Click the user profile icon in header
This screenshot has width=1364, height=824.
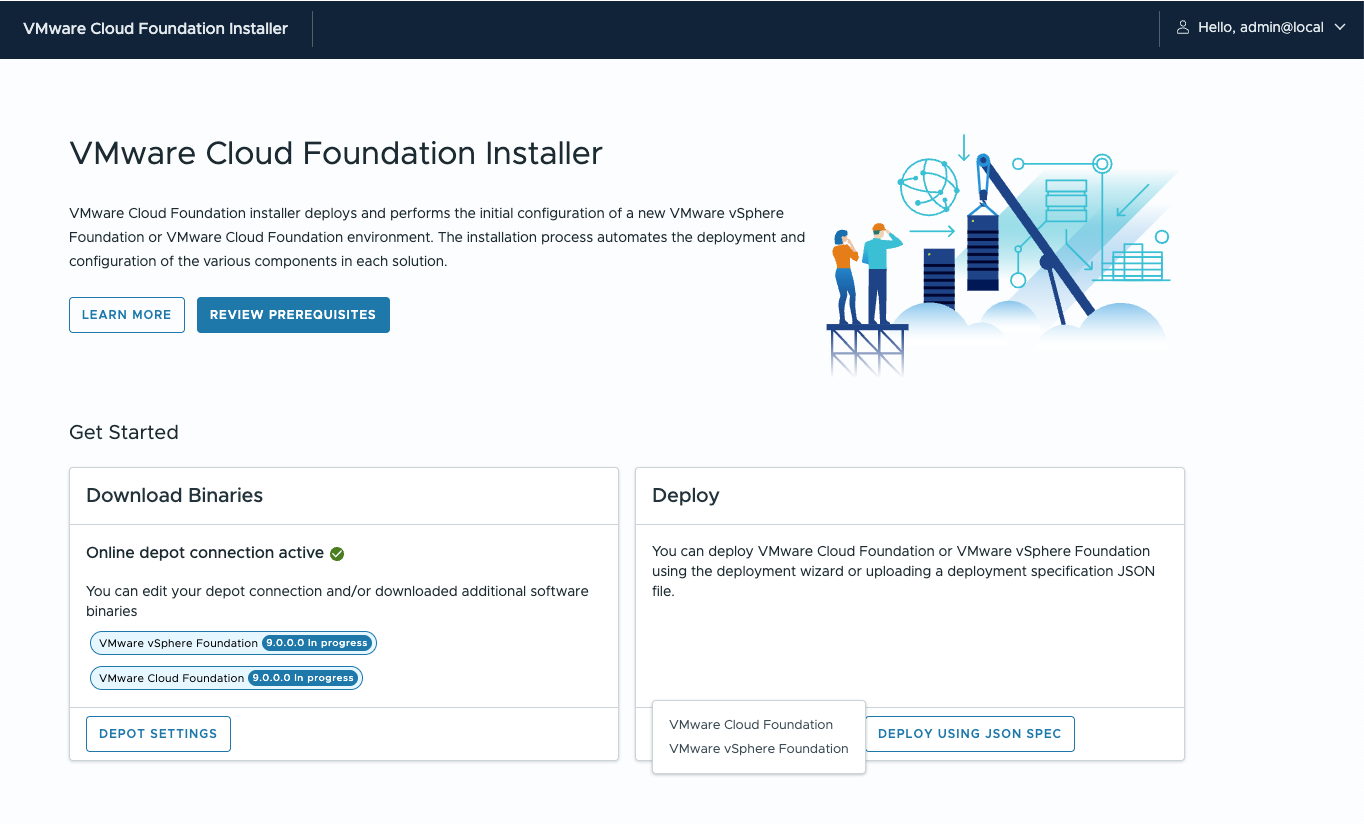click(1183, 28)
